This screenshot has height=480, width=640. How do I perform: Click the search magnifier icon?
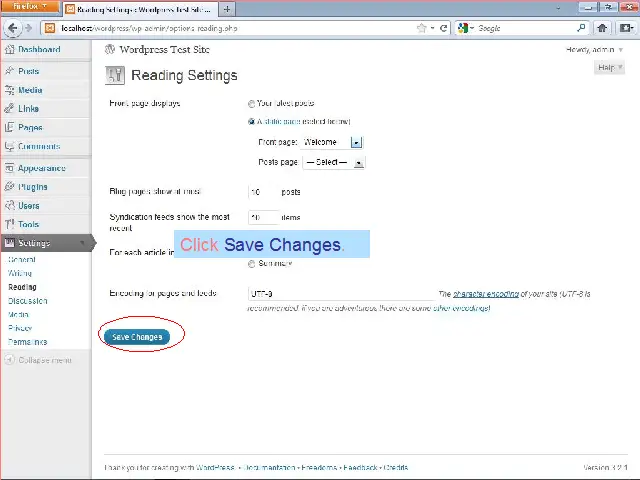(581, 28)
